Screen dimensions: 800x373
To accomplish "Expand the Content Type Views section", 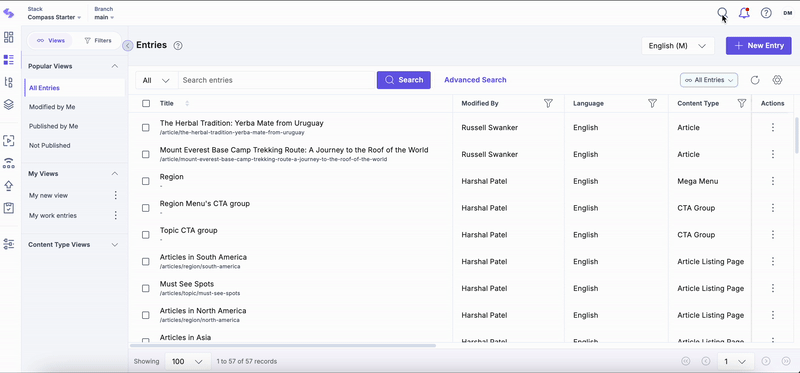I will [x=115, y=245].
